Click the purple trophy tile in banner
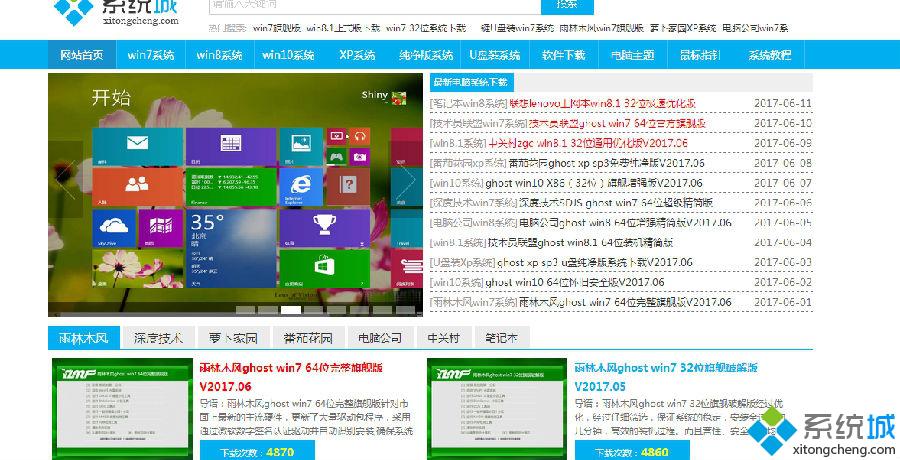Viewport: 900px width, 460px height. [x=324, y=227]
